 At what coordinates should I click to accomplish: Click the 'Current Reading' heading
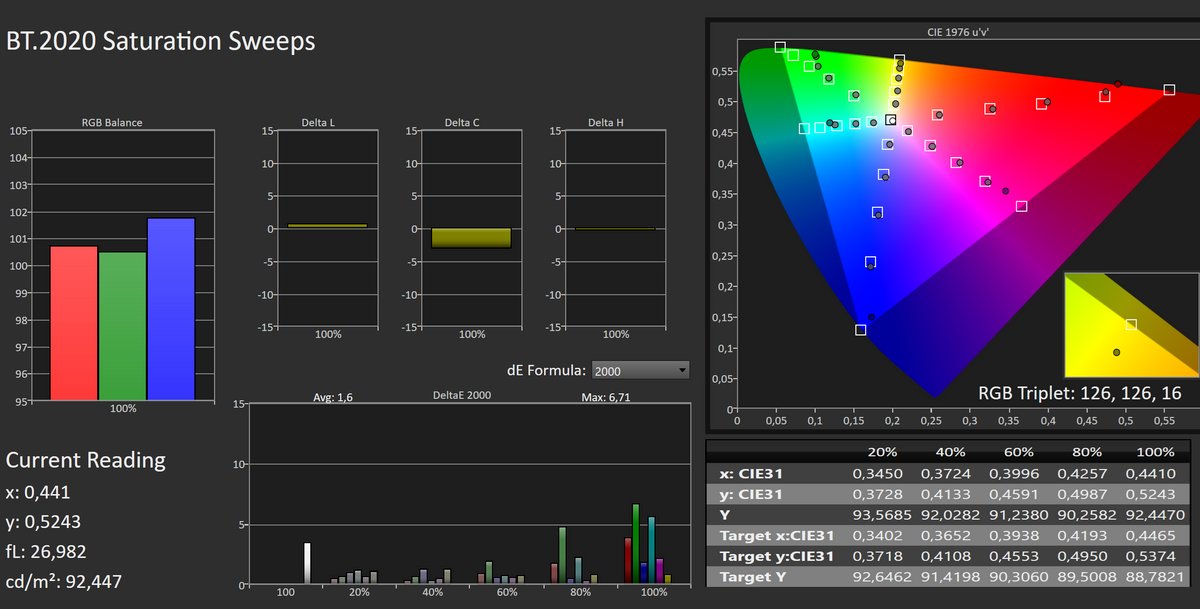(86, 460)
